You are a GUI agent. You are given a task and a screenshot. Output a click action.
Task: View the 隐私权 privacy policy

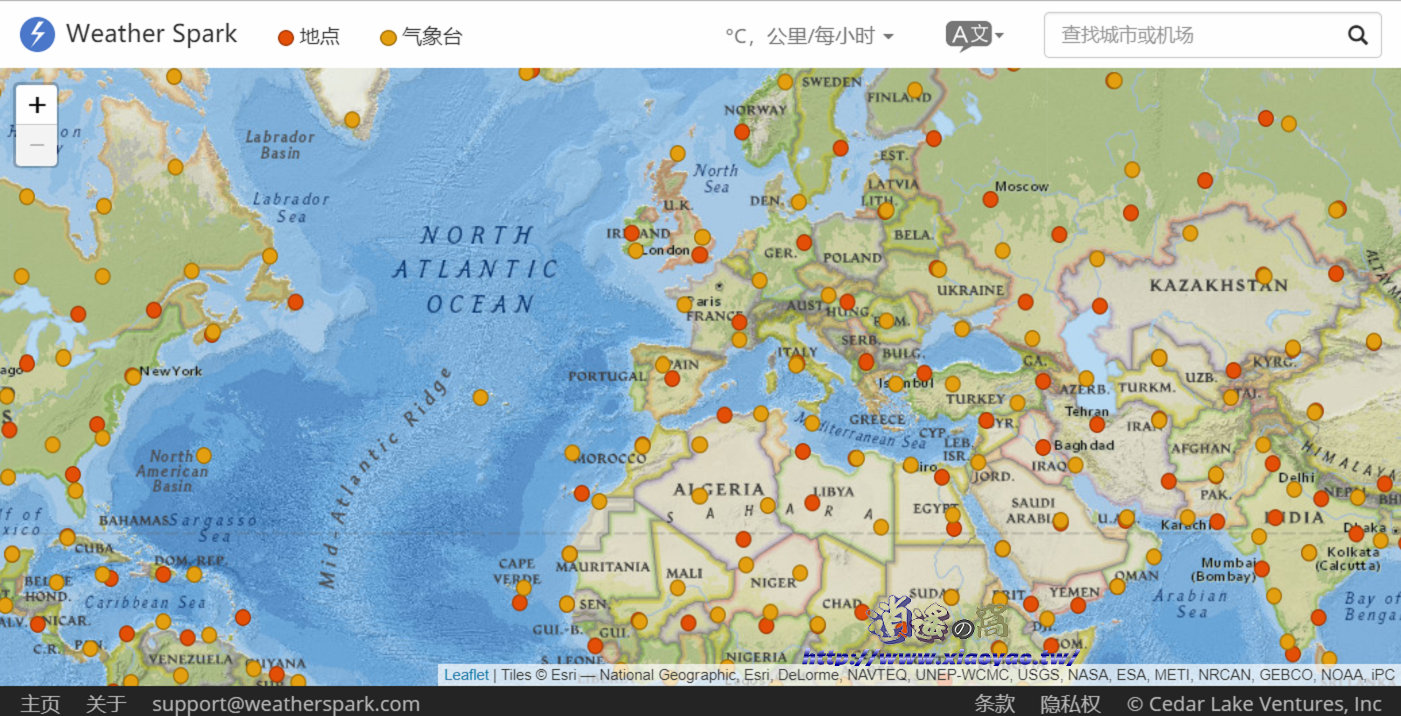[x=1070, y=704]
